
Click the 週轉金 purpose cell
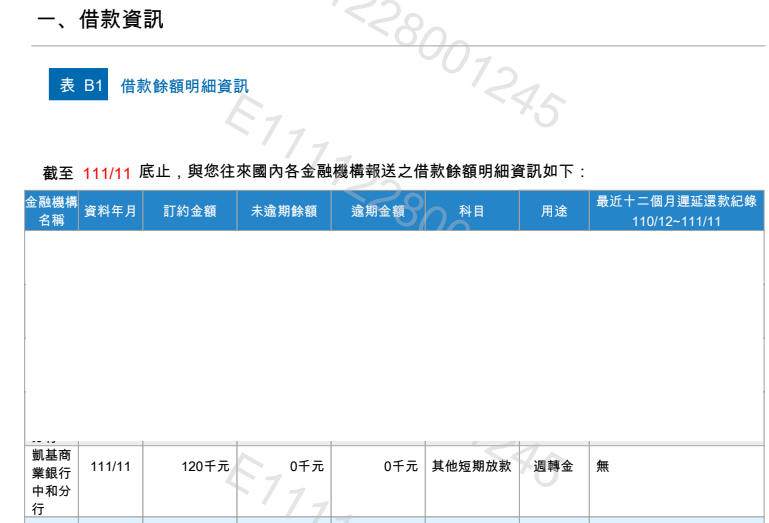coord(553,466)
